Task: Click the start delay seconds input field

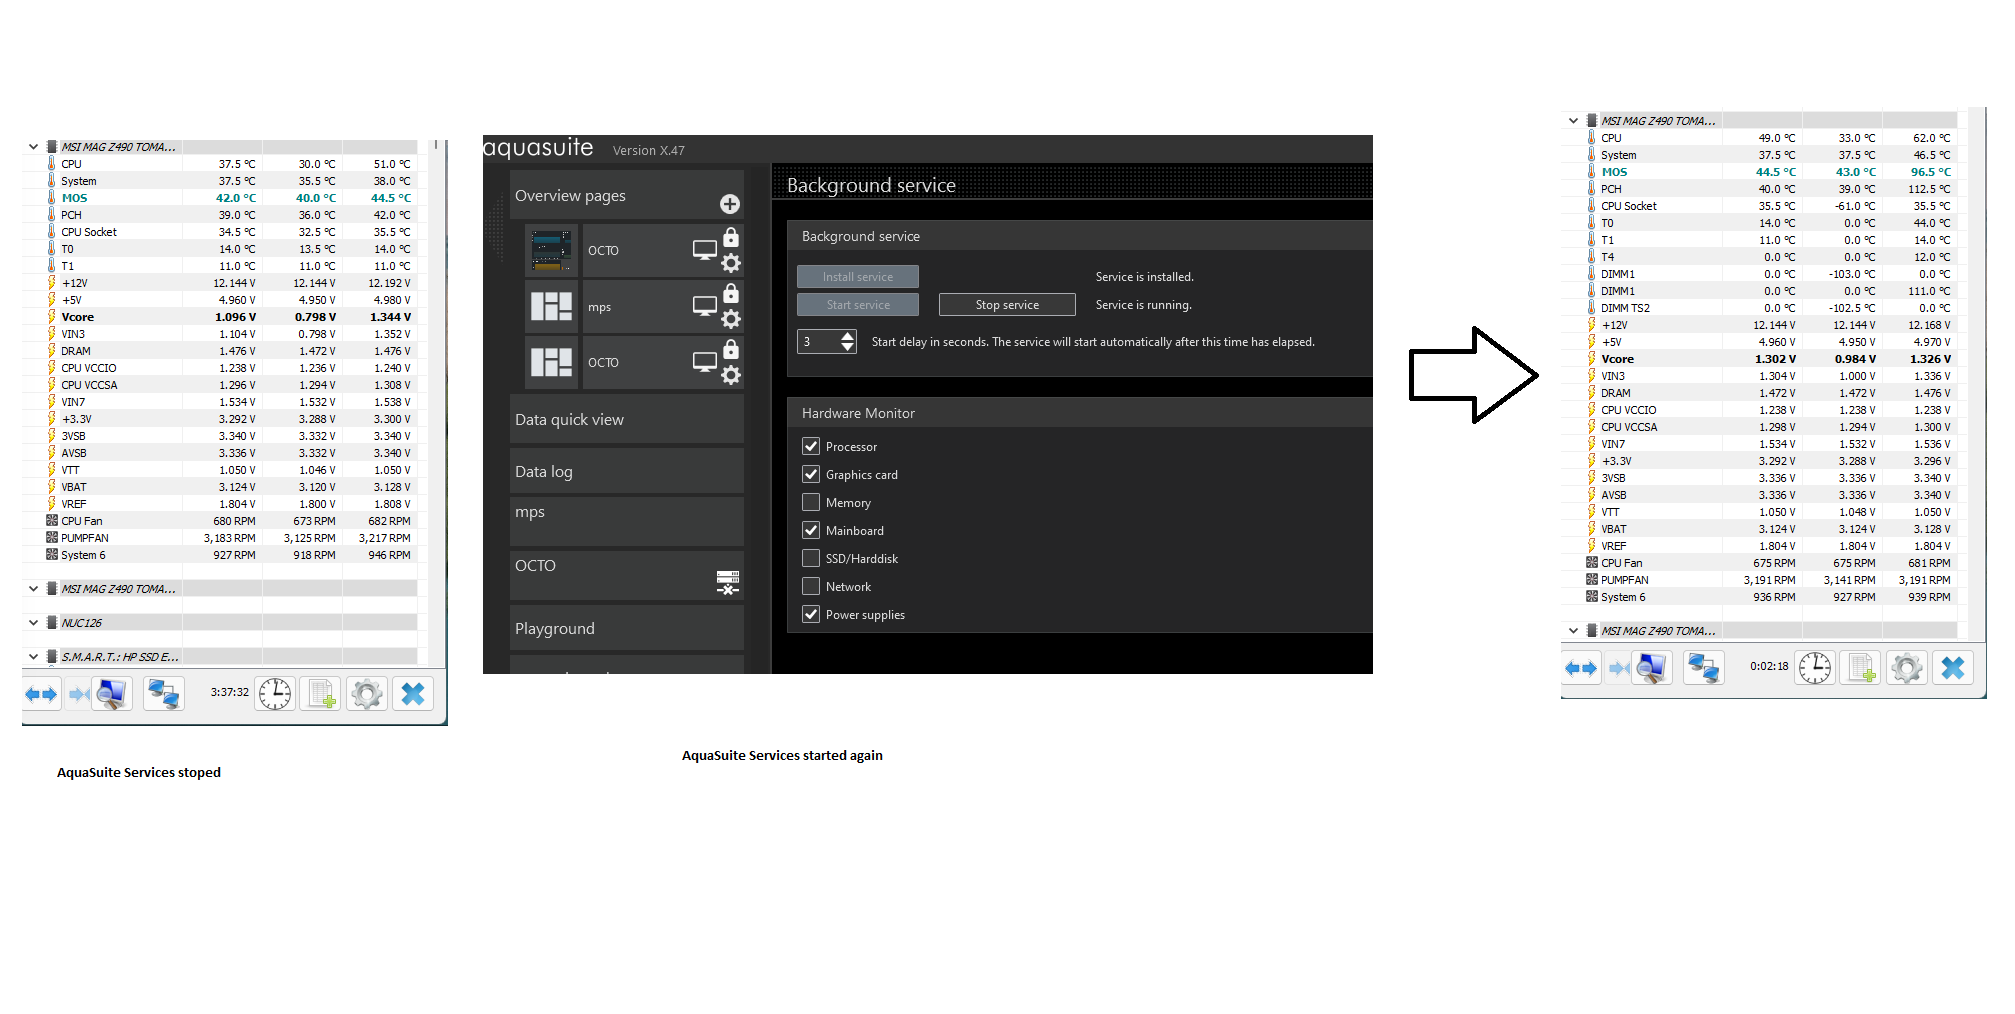Action: tap(819, 342)
